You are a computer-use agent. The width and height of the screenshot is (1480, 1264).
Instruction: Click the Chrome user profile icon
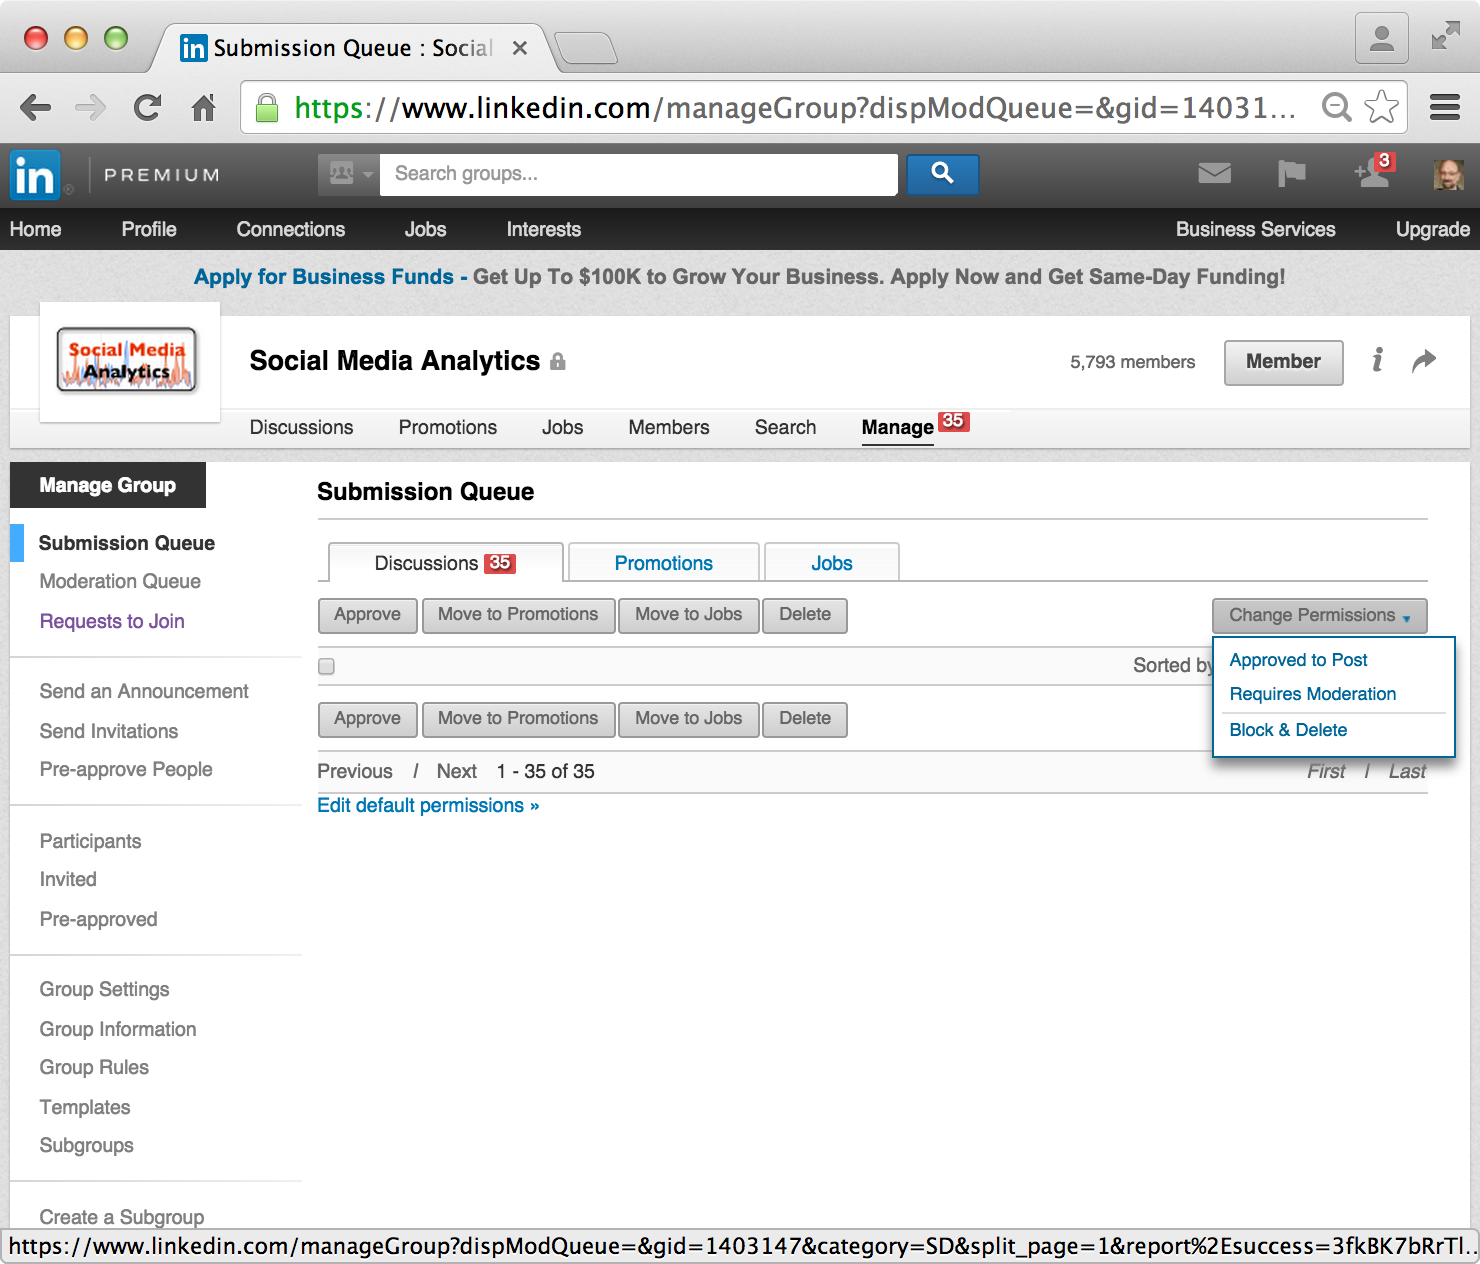tap(1382, 38)
